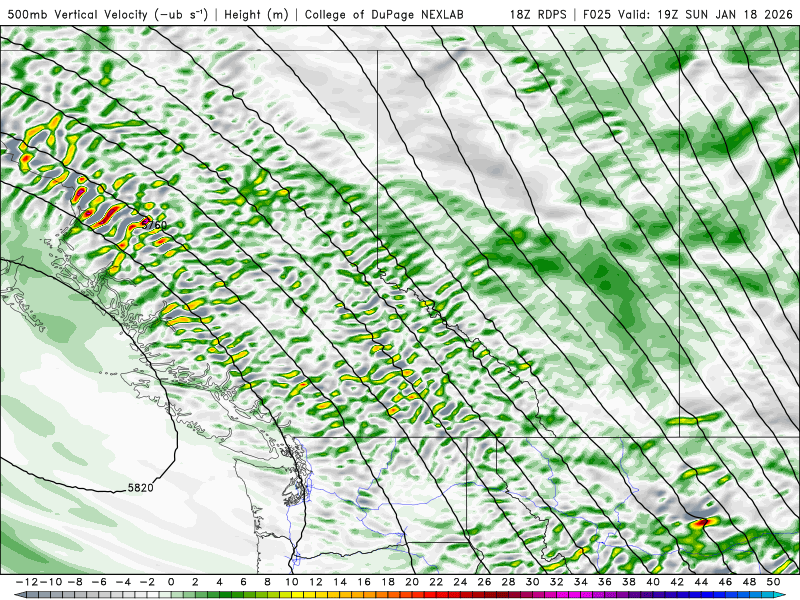
Task: Click the '10' colorbar scale value
Action: click(291, 582)
